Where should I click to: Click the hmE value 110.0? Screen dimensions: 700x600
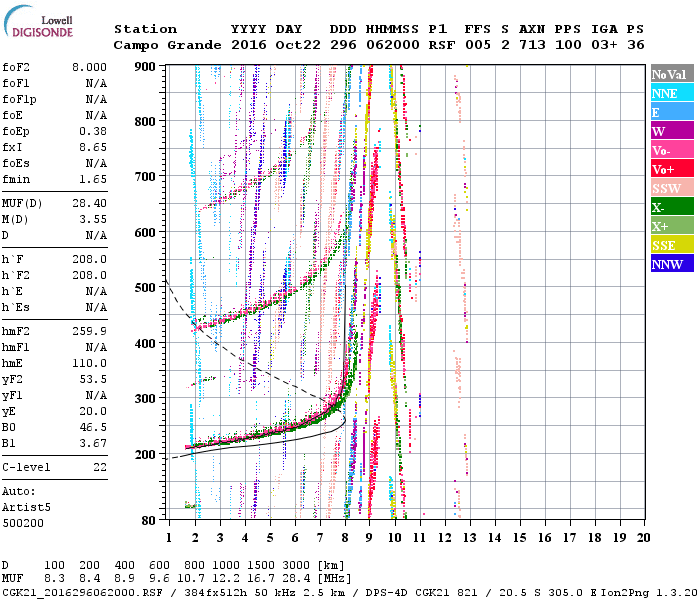[89, 363]
